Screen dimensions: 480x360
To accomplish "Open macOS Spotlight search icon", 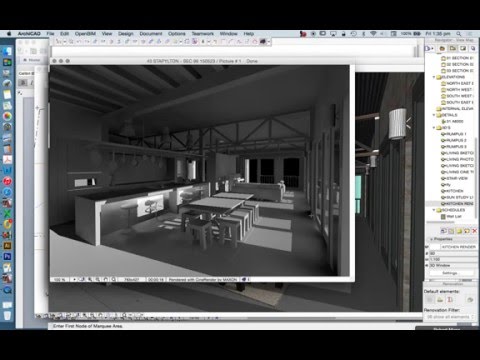I will [459, 34].
